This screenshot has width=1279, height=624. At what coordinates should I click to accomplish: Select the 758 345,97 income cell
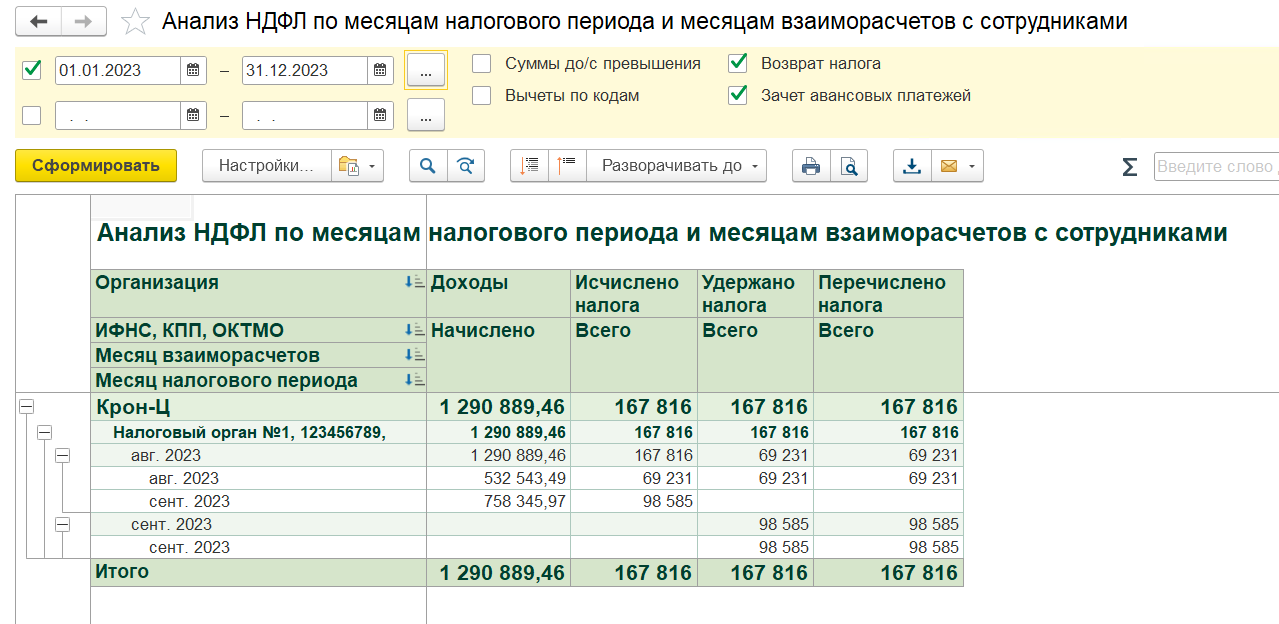pyautogui.click(x=499, y=501)
